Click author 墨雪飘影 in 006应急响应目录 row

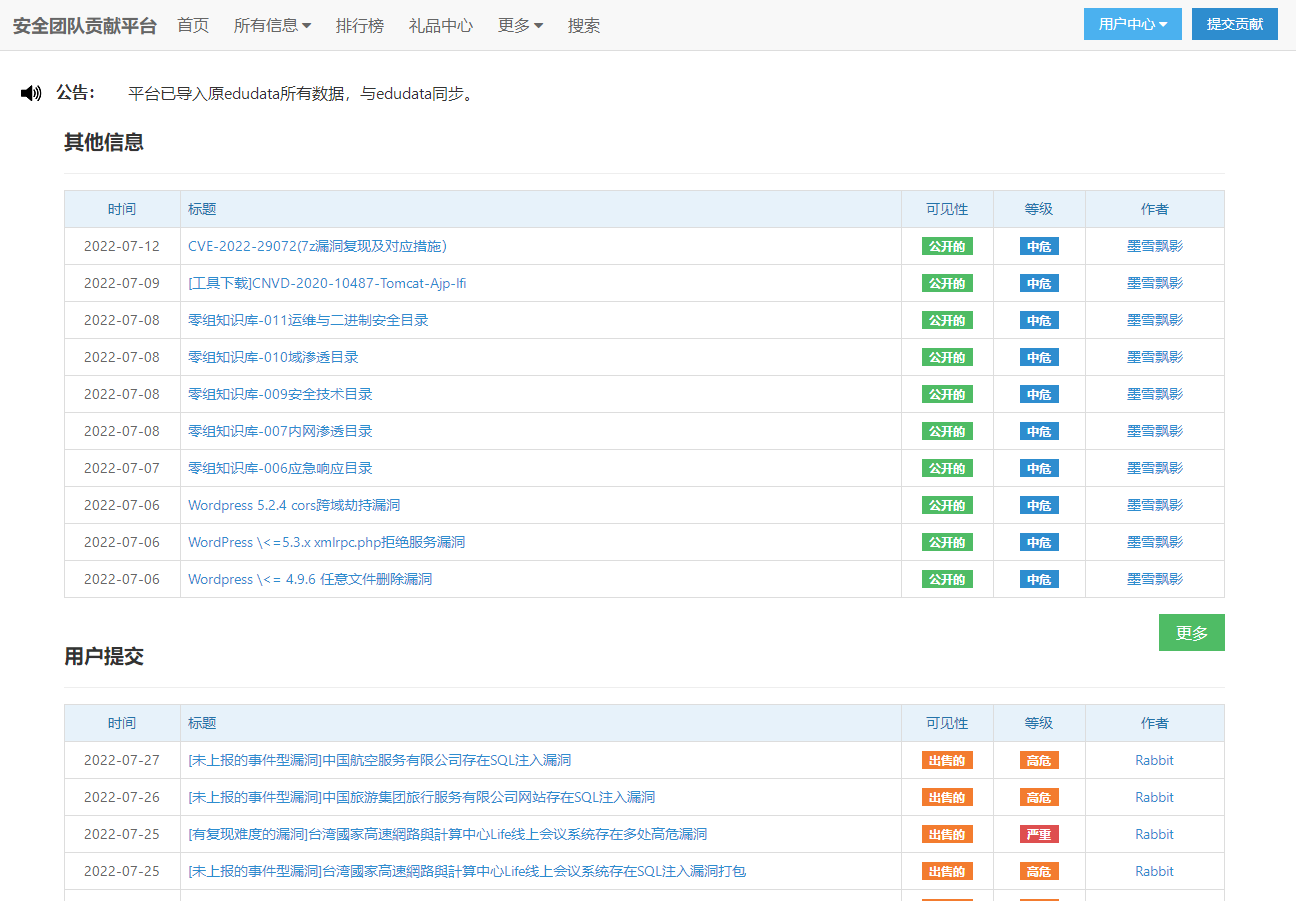[x=1155, y=468]
